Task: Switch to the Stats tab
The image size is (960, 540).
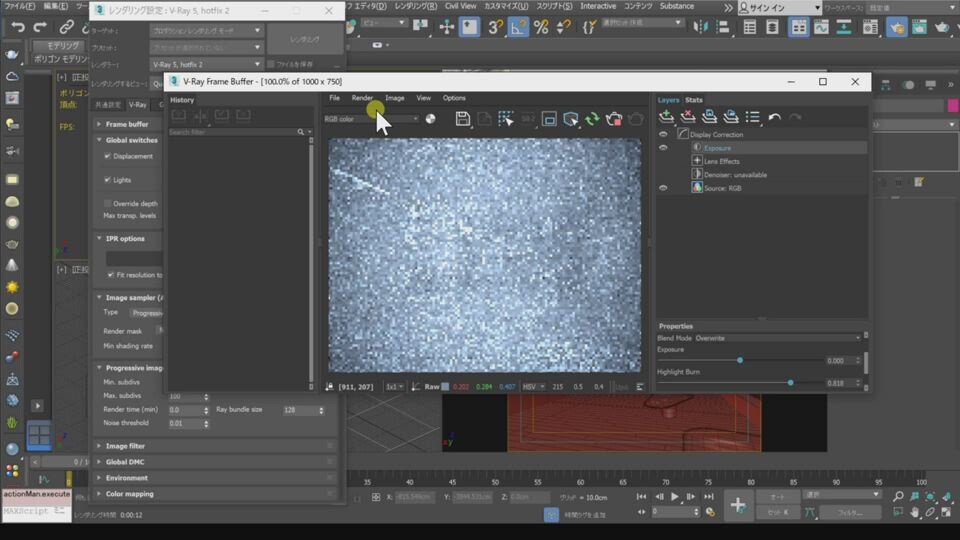Action: click(694, 100)
